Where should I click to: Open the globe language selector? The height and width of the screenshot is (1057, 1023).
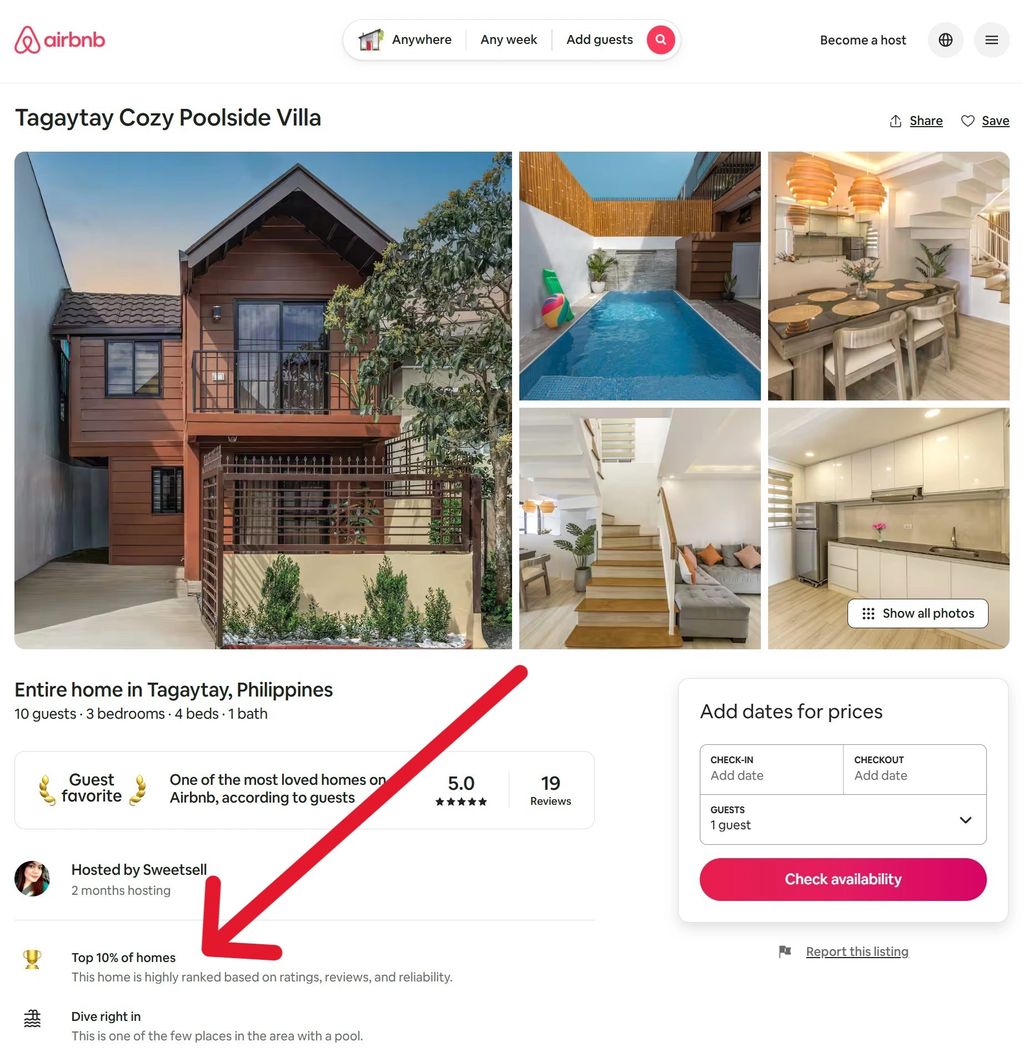click(x=946, y=40)
